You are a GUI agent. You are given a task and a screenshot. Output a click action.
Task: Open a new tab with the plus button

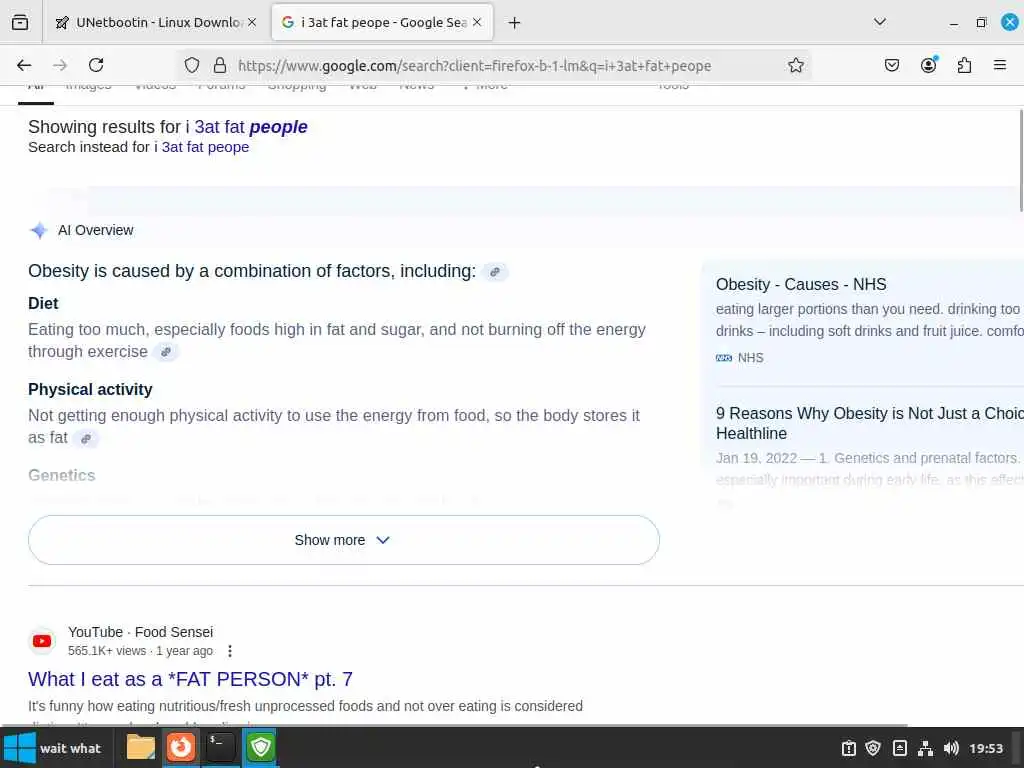(x=515, y=23)
